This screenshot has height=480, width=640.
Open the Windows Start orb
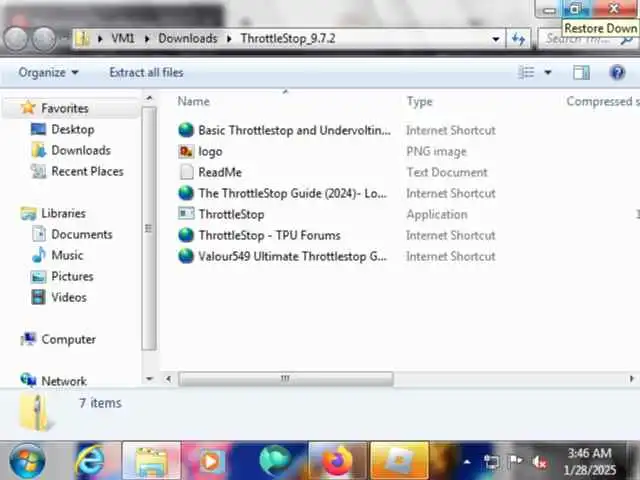point(27,461)
